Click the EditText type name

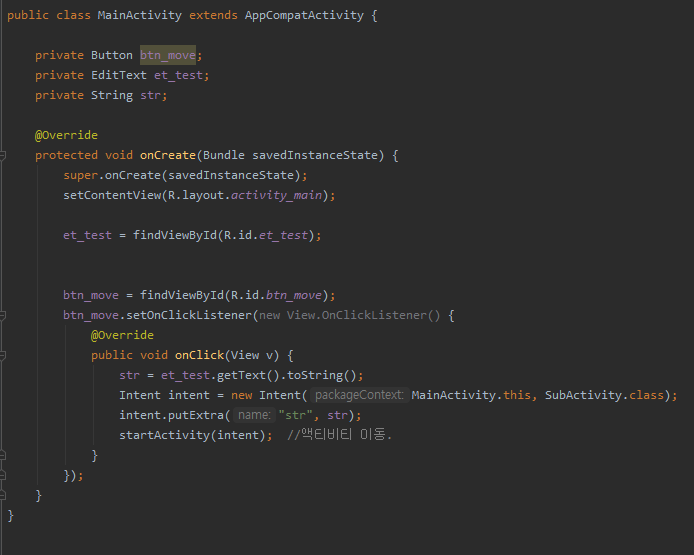[119, 75]
